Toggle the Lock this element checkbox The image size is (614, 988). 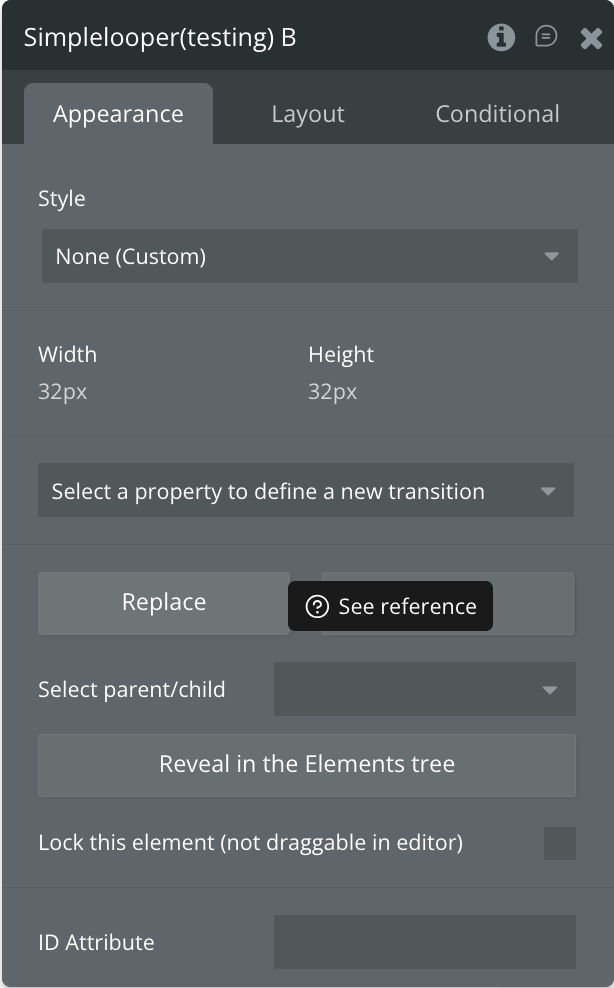[560, 843]
